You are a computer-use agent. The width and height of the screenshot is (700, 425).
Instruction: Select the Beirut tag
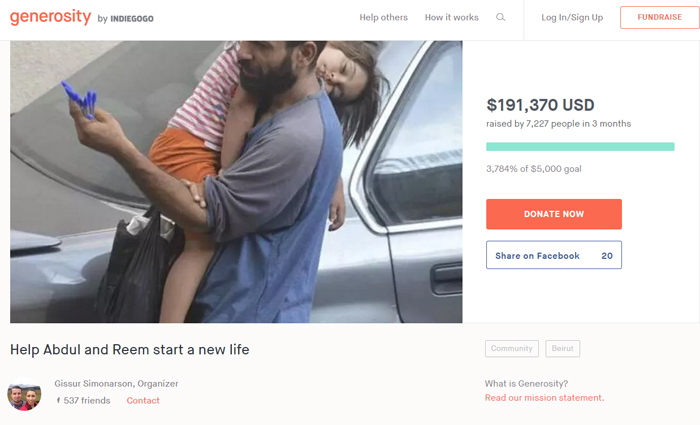click(x=563, y=349)
